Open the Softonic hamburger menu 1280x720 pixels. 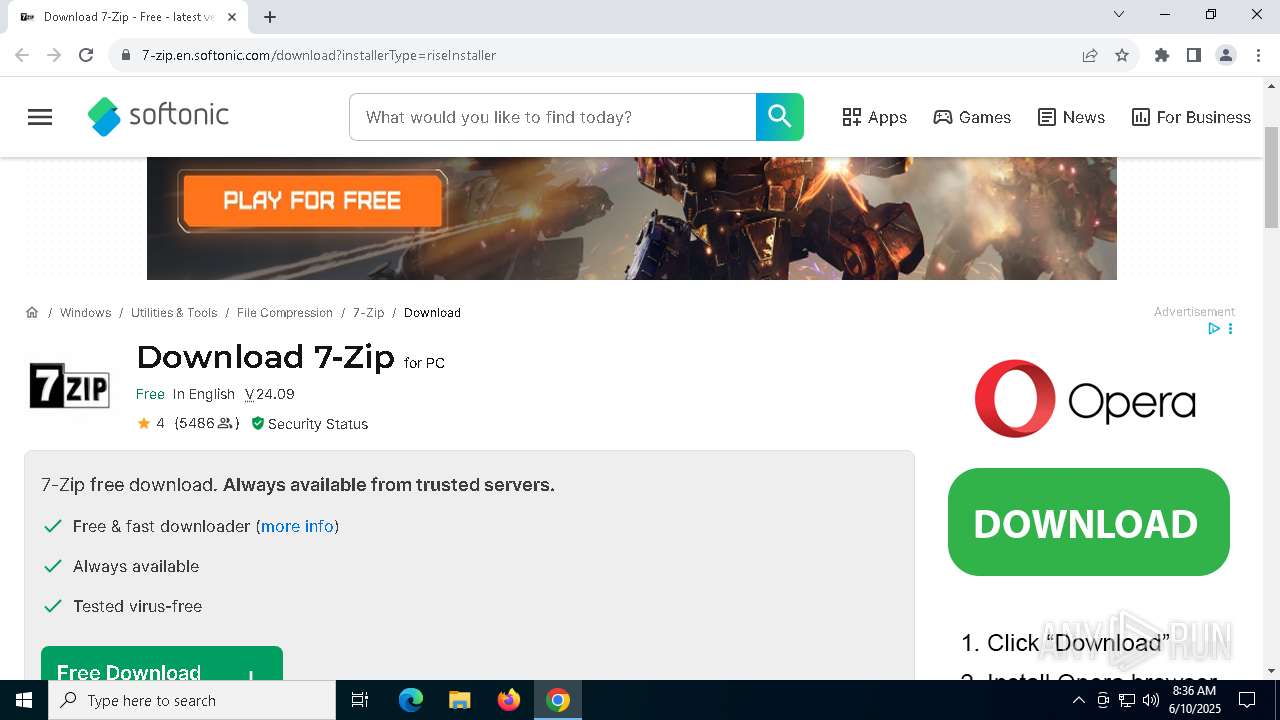(40, 117)
